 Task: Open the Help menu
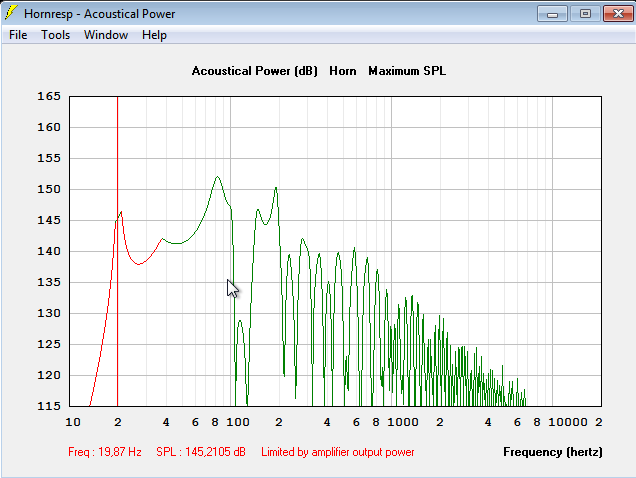(x=154, y=35)
